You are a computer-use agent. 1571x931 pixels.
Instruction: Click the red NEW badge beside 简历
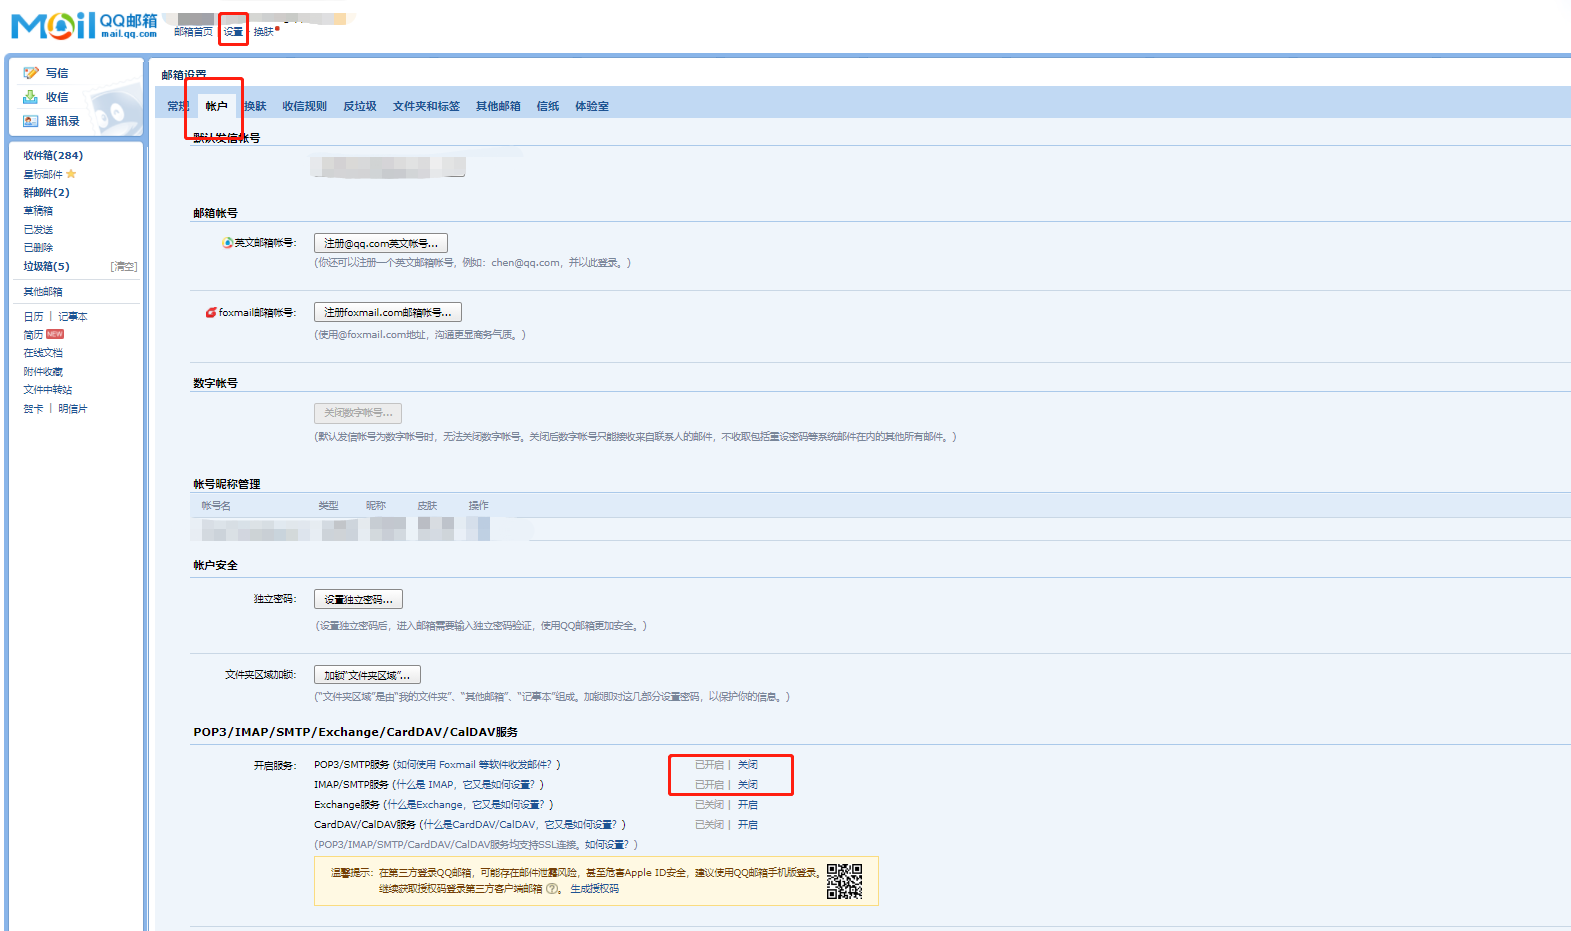coord(55,334)
